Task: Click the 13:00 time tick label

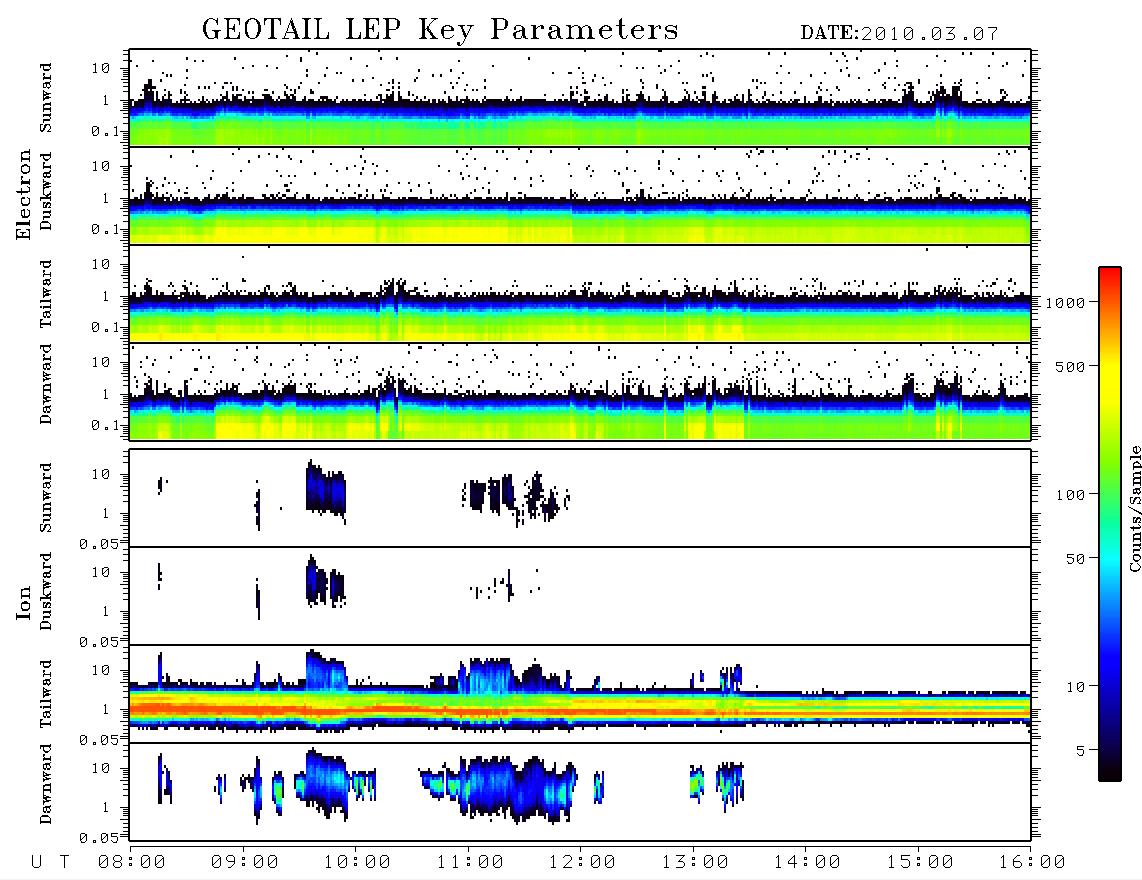Action: click(695, 863)
